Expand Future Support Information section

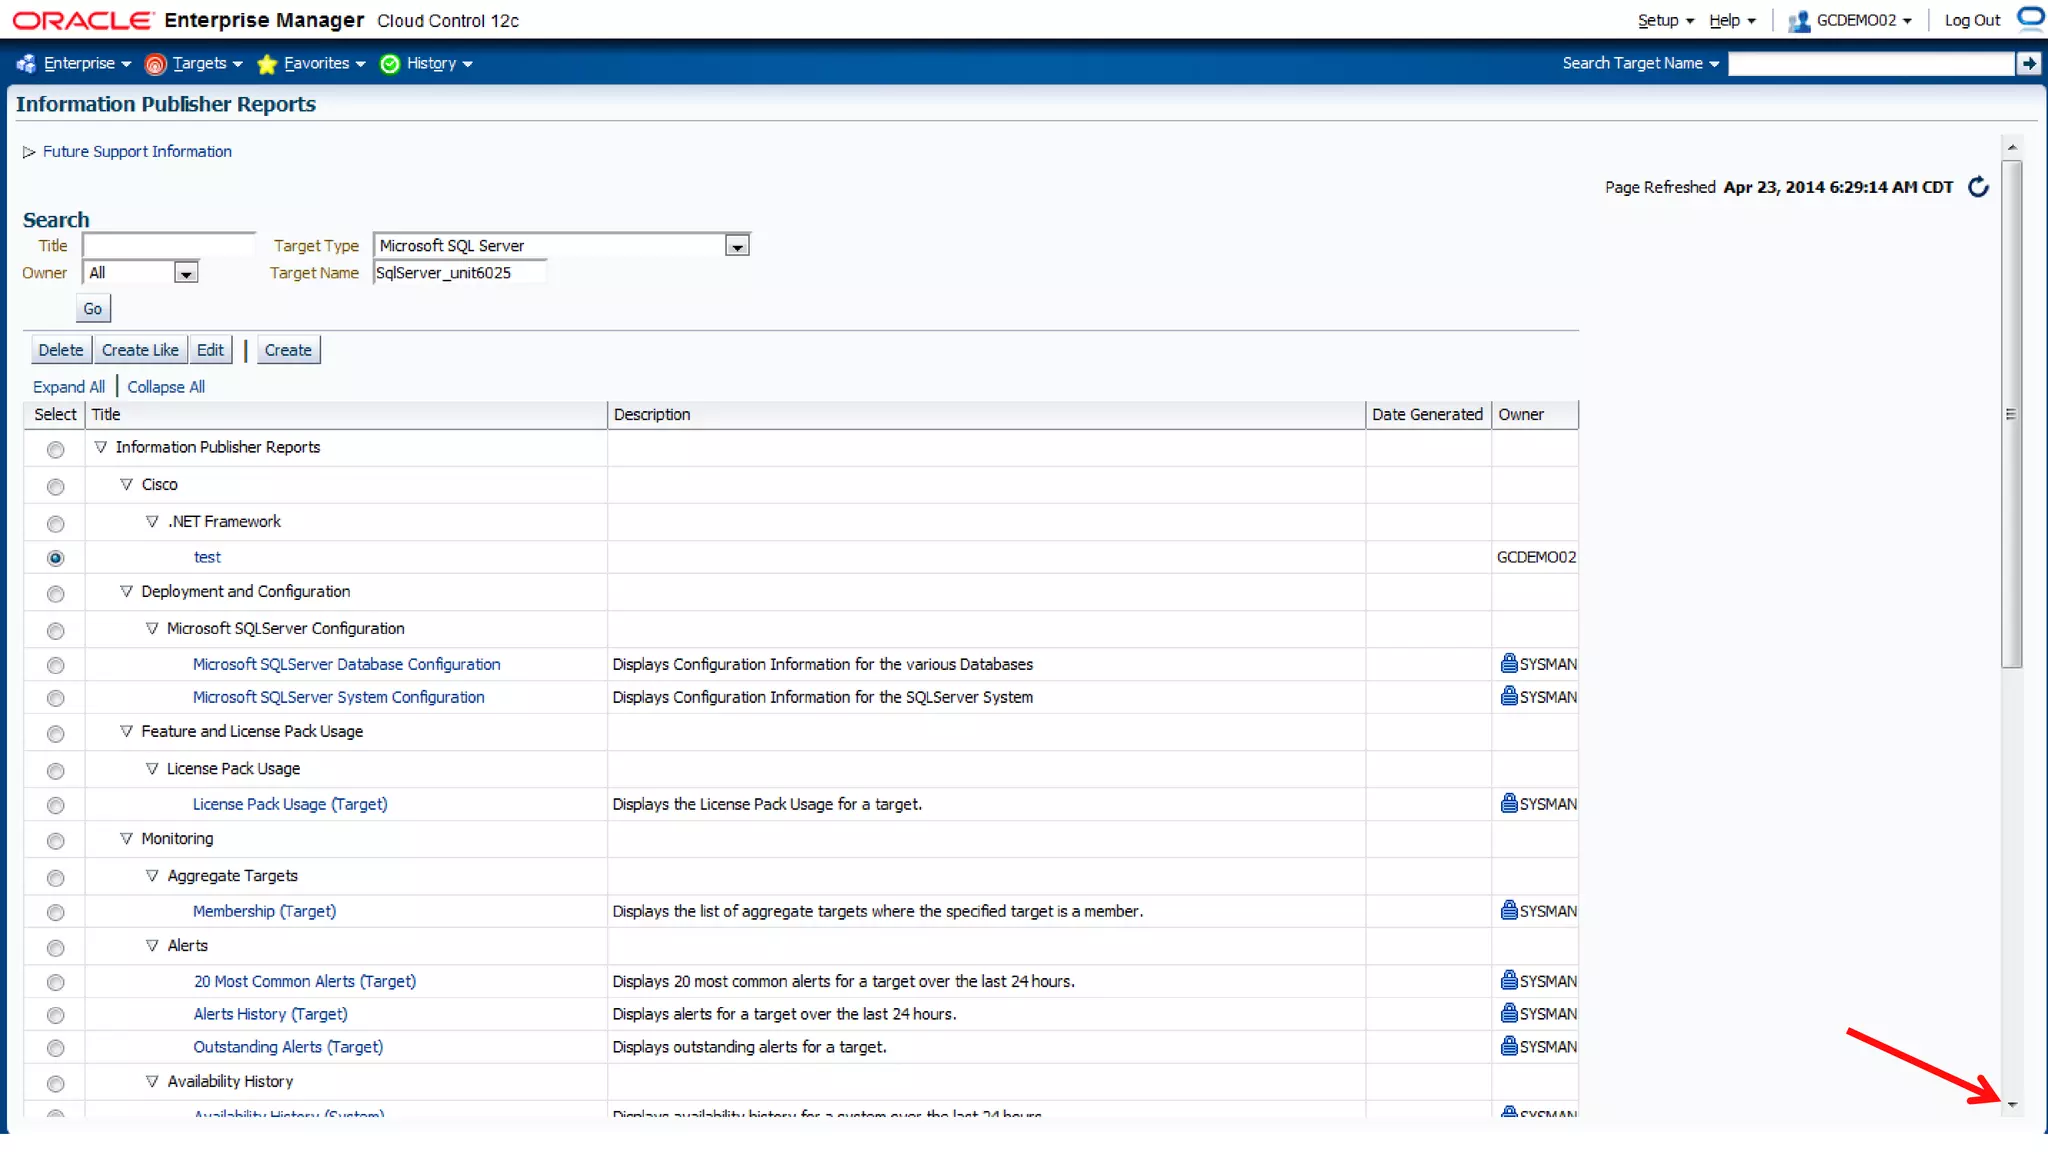[x=29, y=152]
